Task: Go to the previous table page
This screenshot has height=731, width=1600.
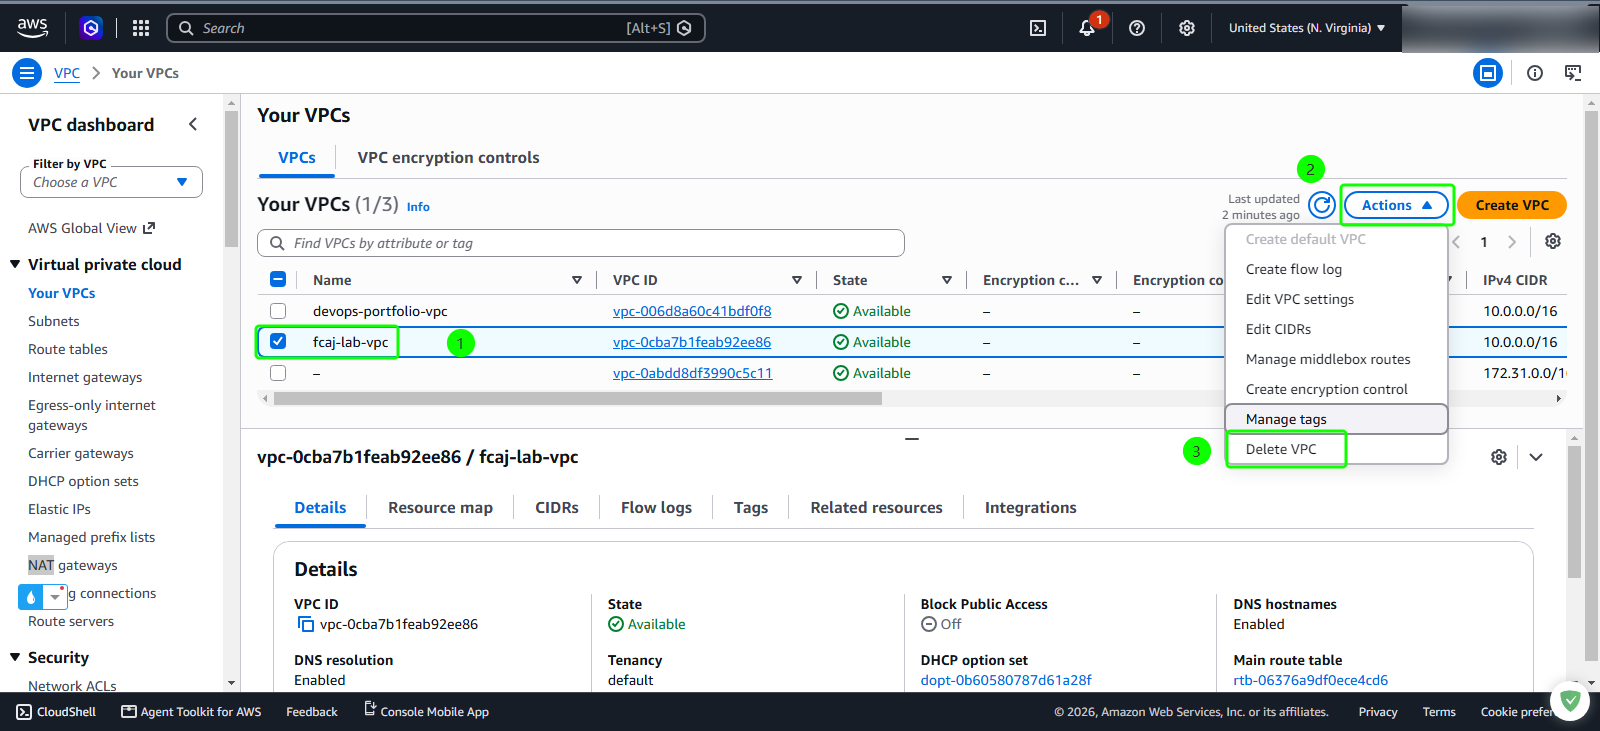Action: click(1457, 242)
